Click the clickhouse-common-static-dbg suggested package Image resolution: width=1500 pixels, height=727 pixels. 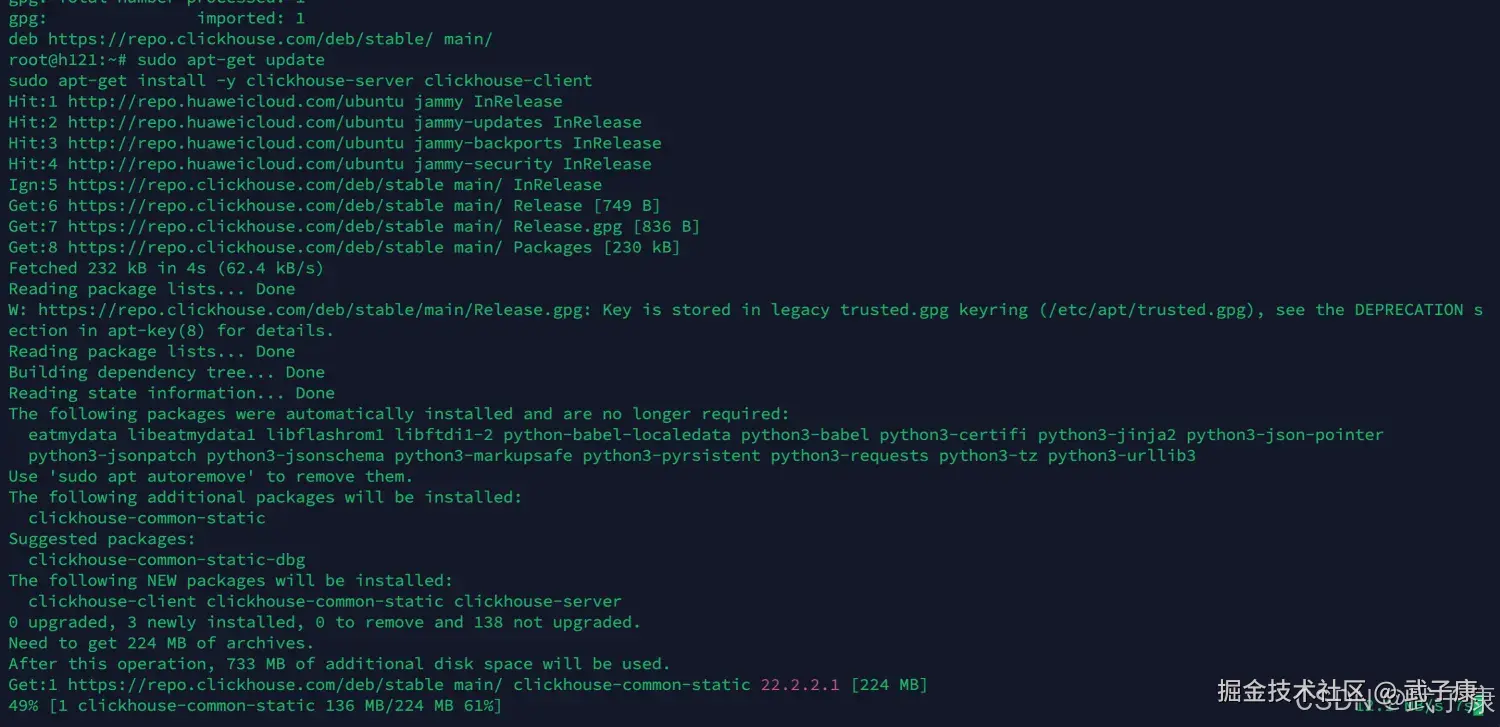click(x=166, y=560)
